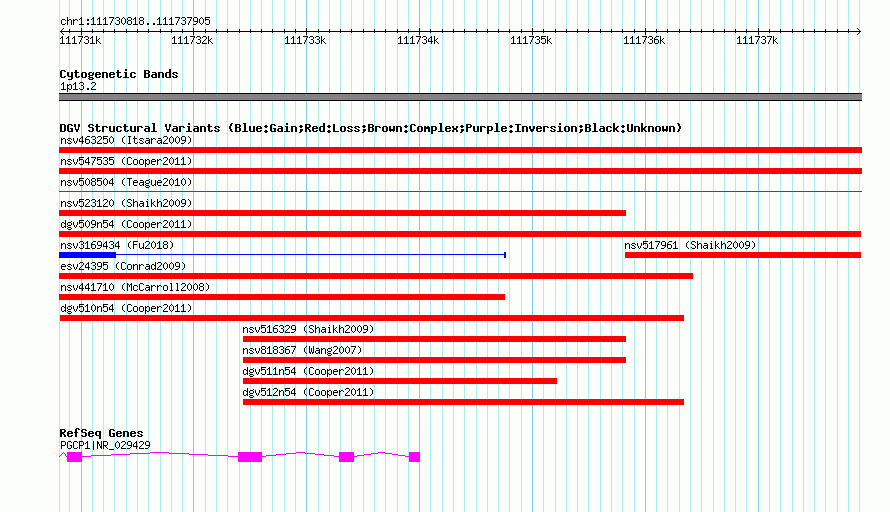Click the ruler's left arrowhead

[62, 31]
